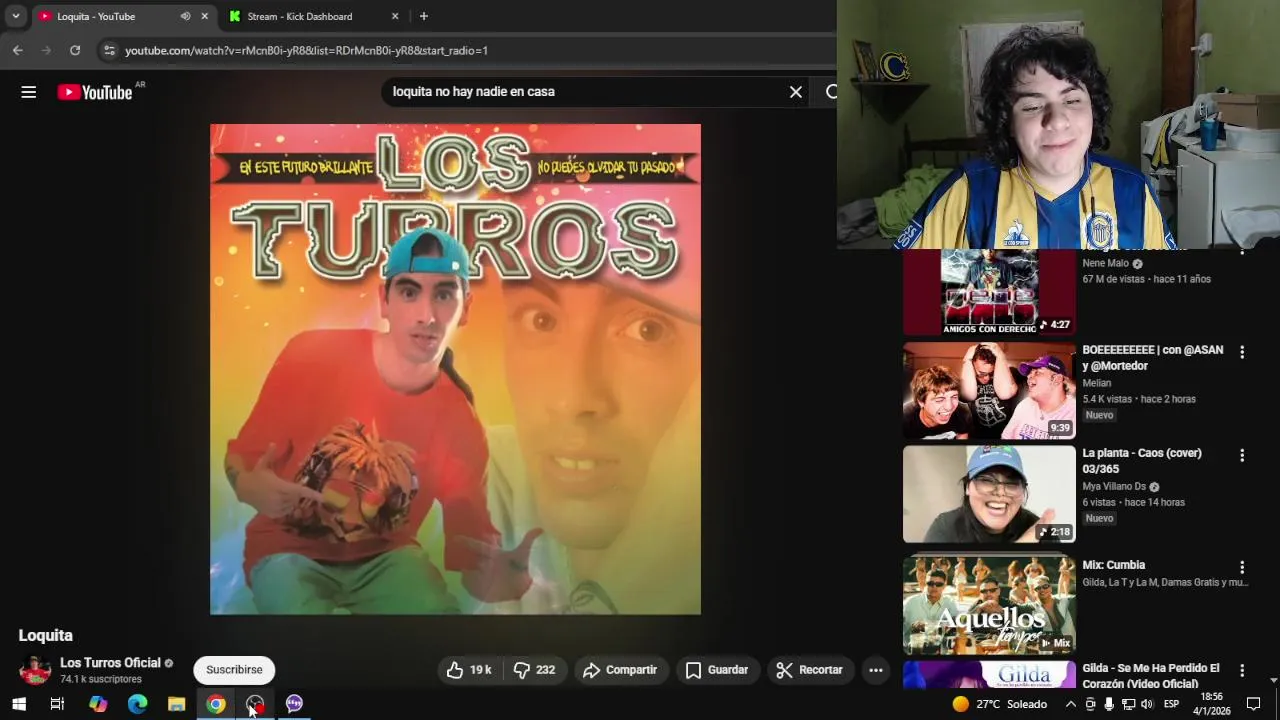Viewport: 1280px width, 720px height.
Task: Open options menu for Gilda video
Action: (1242, 670)
